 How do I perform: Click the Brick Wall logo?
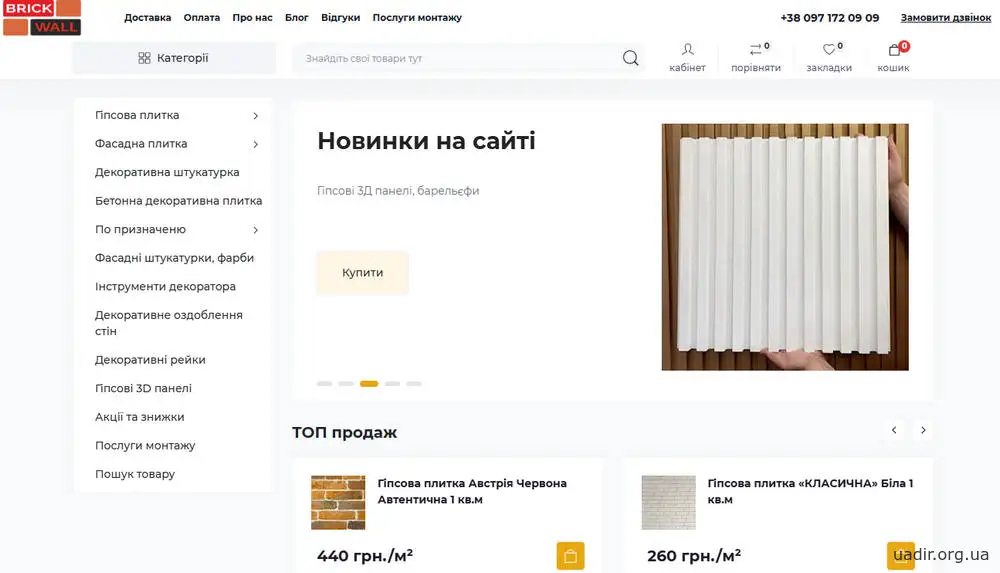pos(42,18)
